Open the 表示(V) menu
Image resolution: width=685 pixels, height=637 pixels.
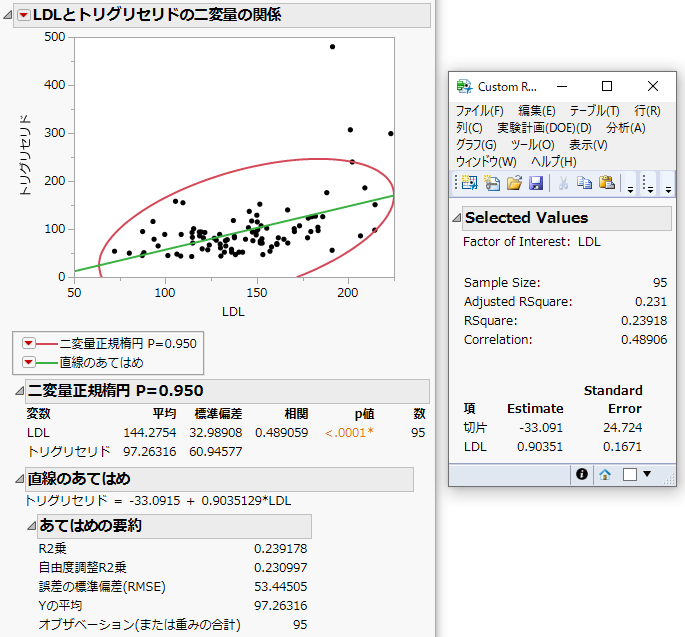(588, 145)
